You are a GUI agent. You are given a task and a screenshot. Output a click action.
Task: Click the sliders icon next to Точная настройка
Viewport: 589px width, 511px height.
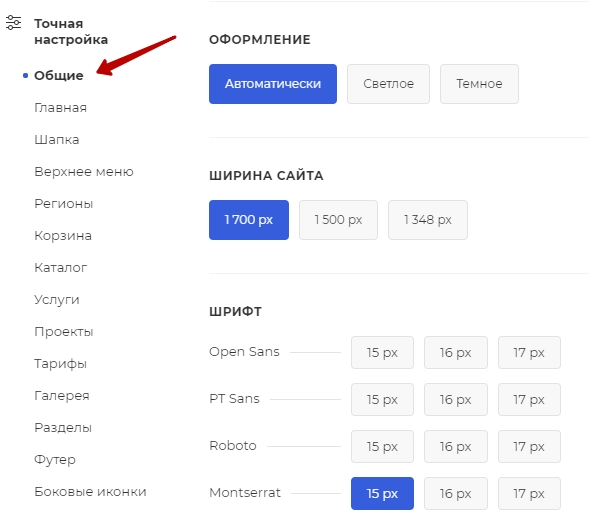[14, 23]
